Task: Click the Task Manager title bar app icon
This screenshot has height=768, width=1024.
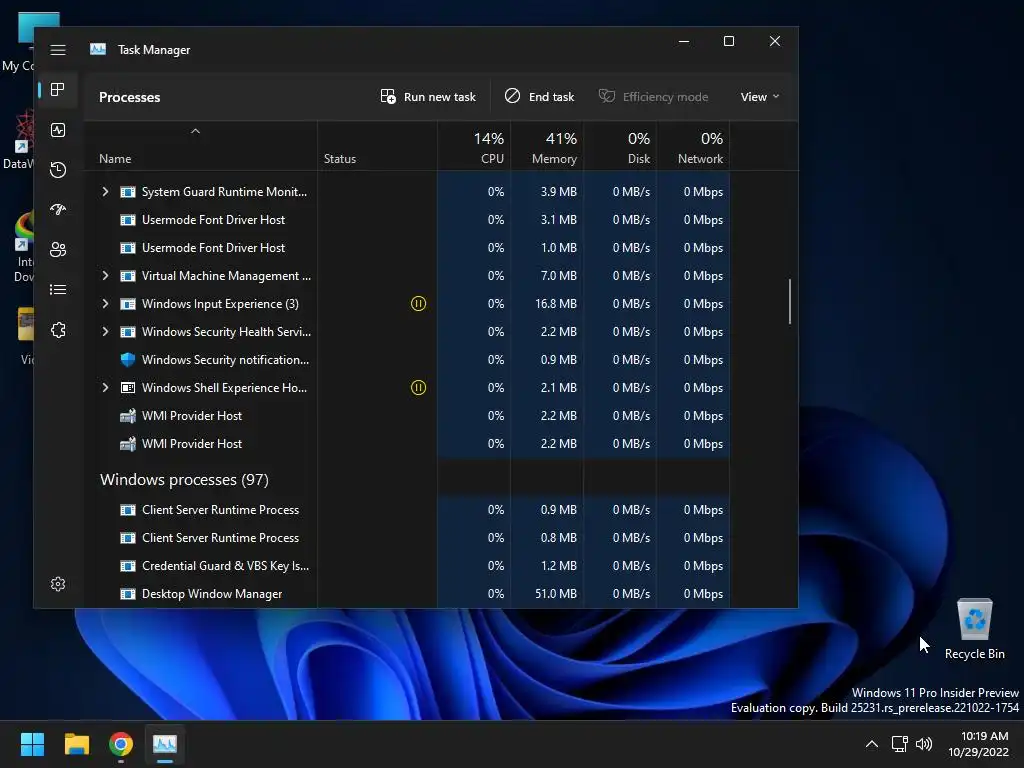Action: (98, 50)
